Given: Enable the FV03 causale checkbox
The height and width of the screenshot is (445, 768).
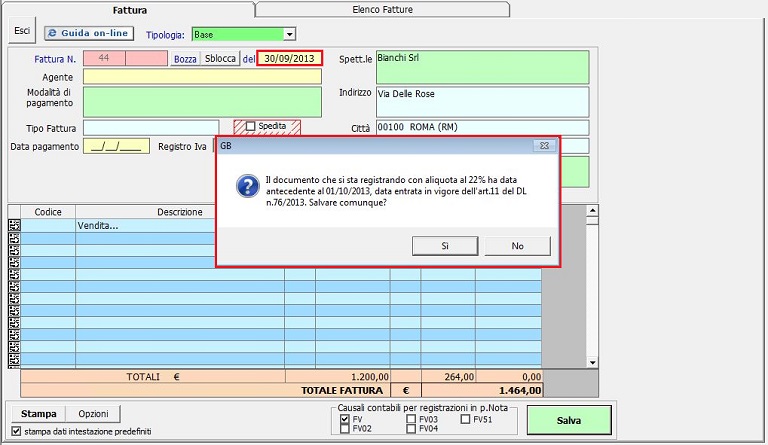Looking at the screenshot, I should 412,419.
